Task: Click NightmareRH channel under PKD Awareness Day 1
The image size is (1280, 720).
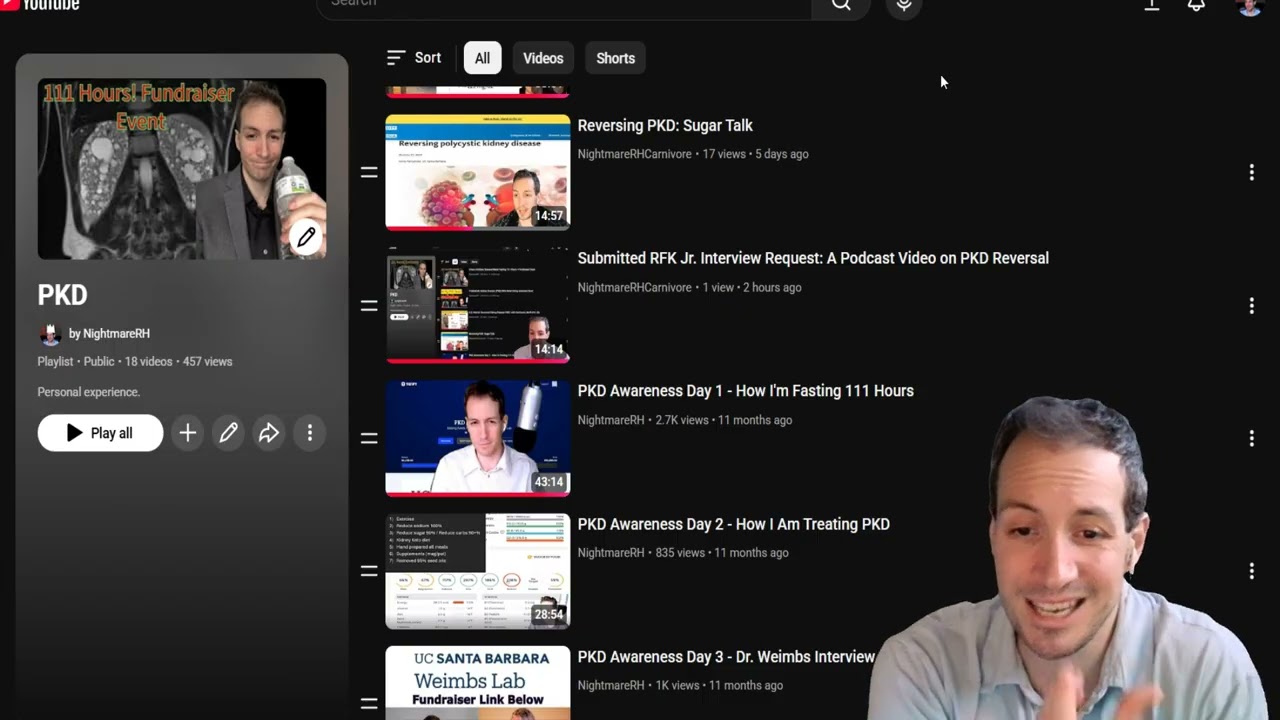Action: point(611,420)
